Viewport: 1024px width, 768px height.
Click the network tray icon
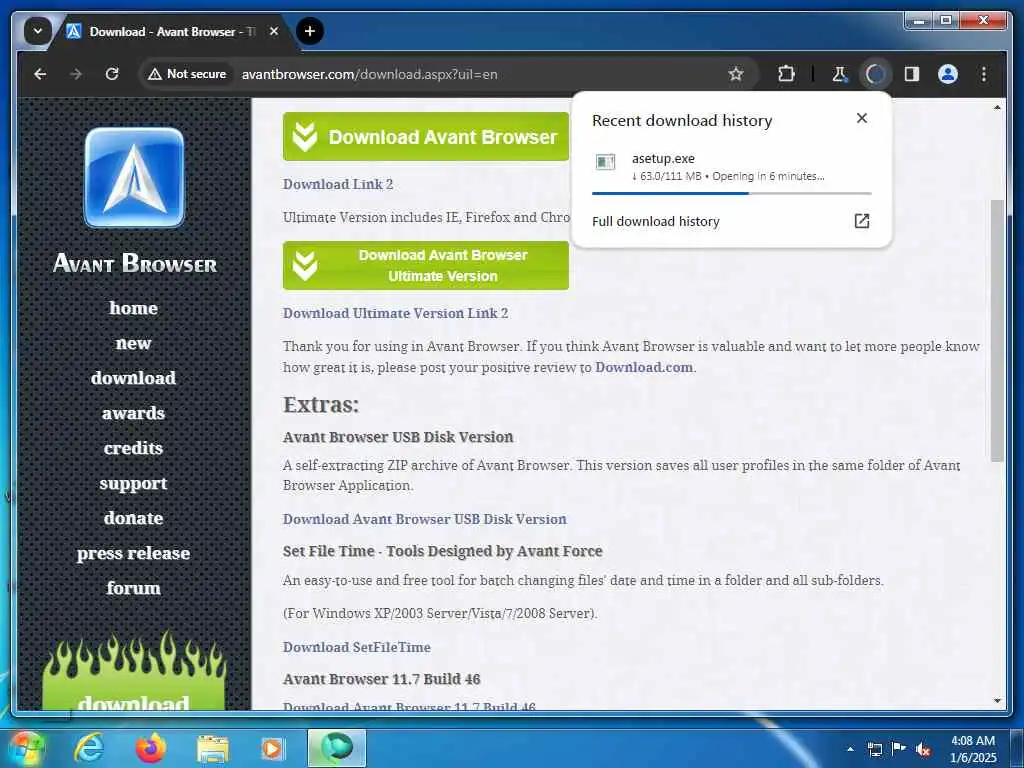click(874, 749)
